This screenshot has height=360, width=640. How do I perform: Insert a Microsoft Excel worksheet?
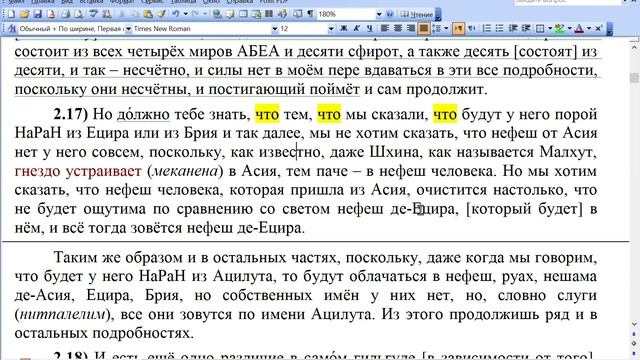pyautogui.click(x=256, y=14)
